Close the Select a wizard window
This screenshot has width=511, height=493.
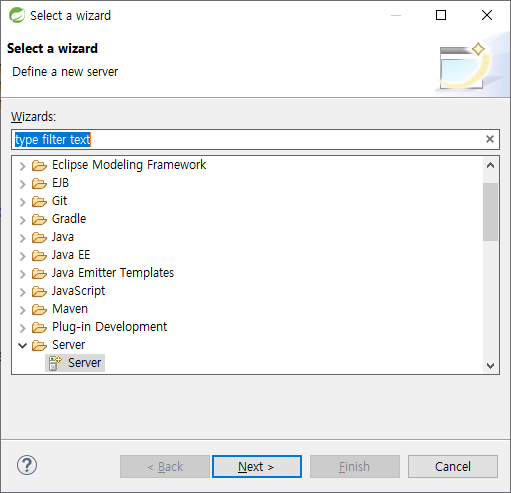487,15
